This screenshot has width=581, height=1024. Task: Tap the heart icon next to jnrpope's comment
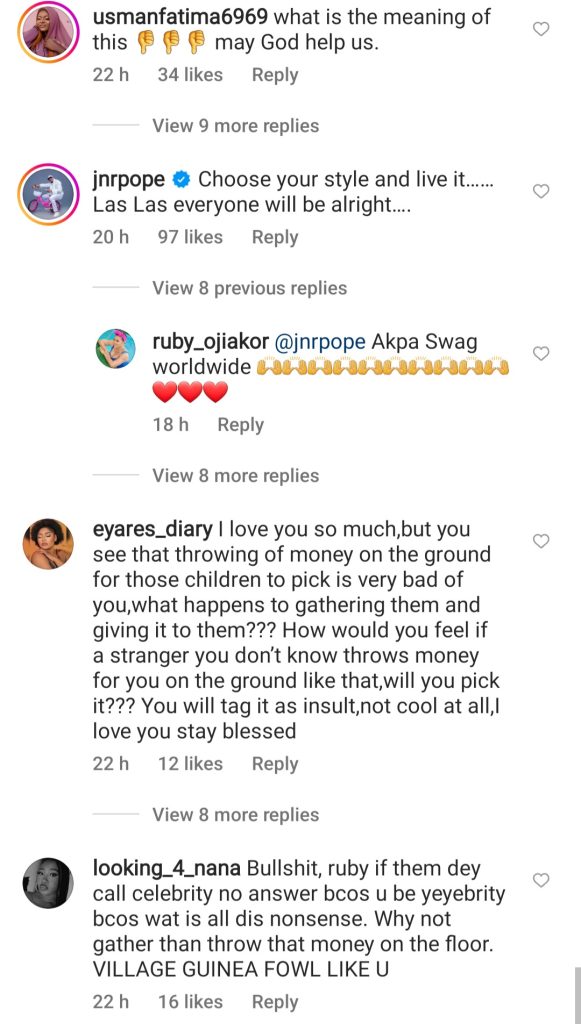[541, 191]
